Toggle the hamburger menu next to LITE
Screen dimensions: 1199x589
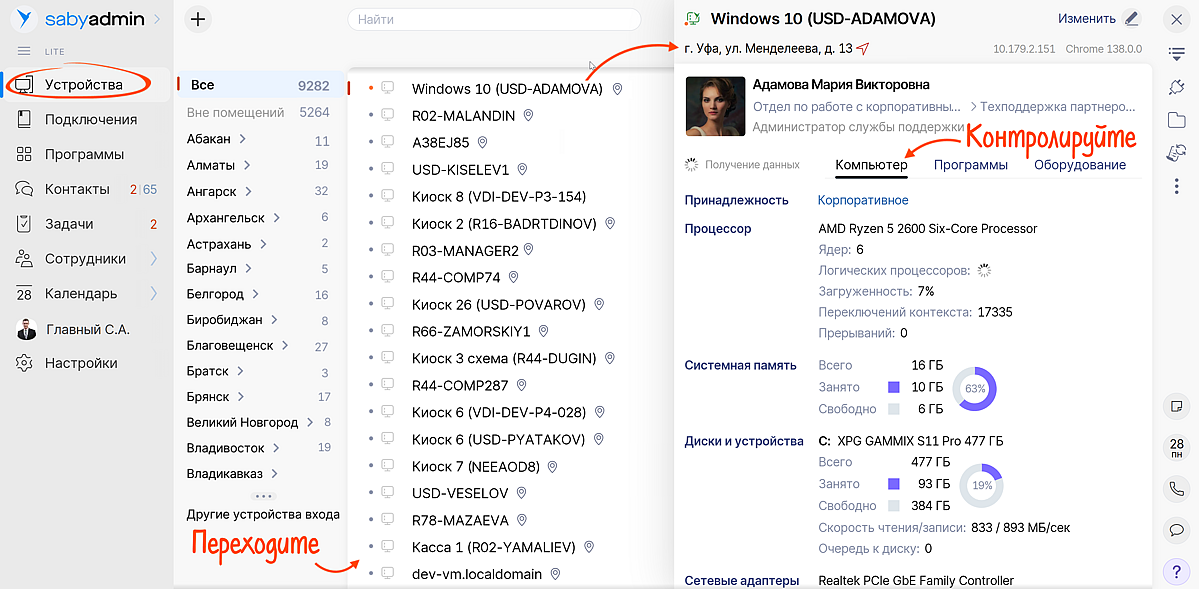coord(24,51)
